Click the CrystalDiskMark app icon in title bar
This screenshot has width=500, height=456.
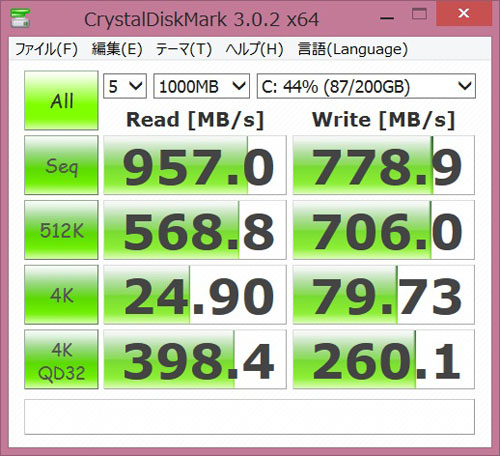[20, 18]
